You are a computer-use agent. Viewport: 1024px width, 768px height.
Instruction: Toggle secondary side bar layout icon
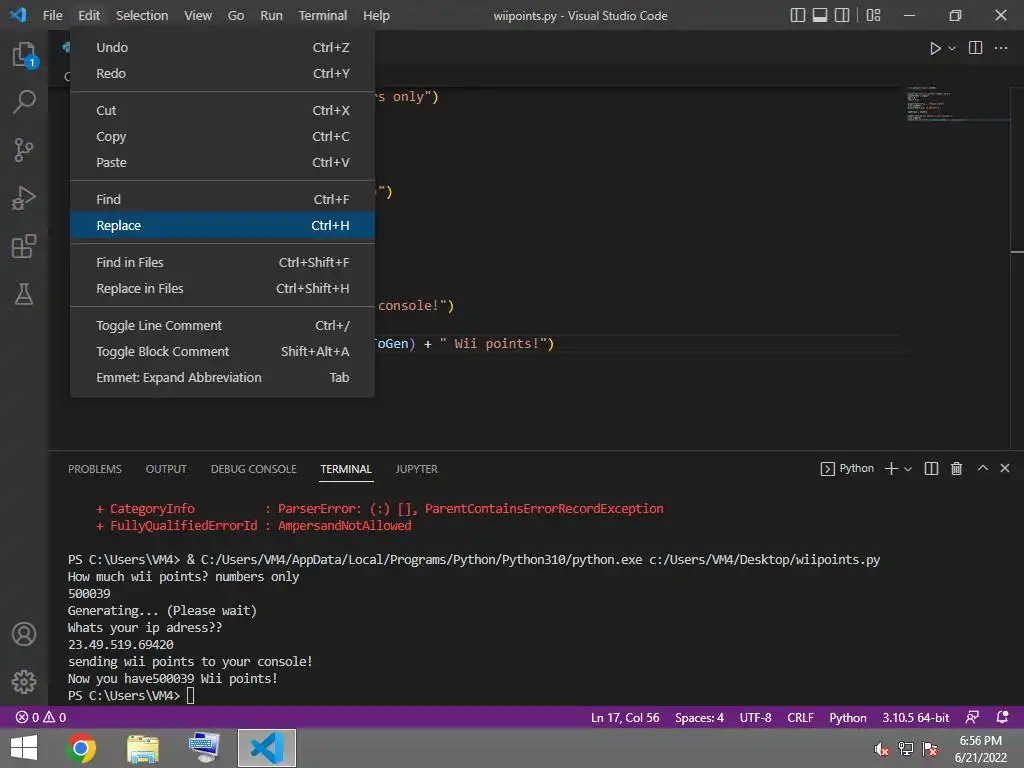(842, 15)
